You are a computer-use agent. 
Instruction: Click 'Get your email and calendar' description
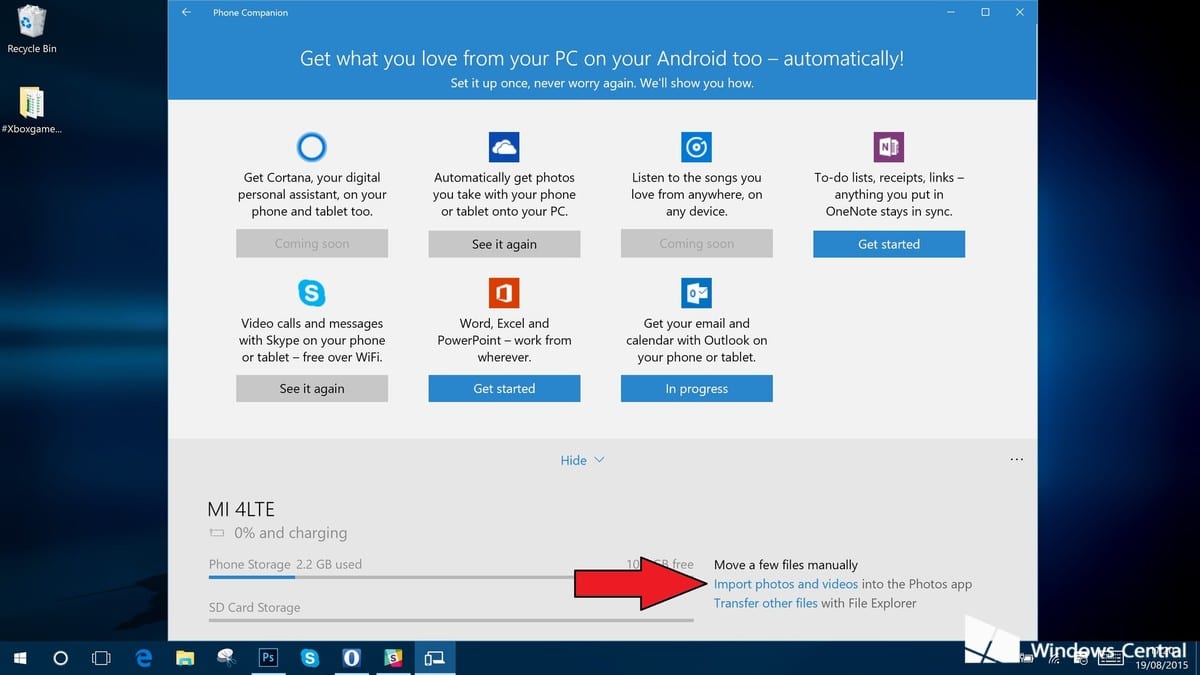(696, 340)
